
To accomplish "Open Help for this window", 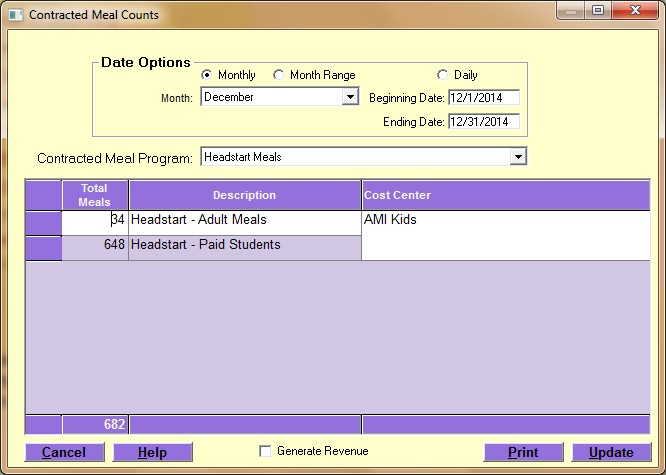I will 152,452.
